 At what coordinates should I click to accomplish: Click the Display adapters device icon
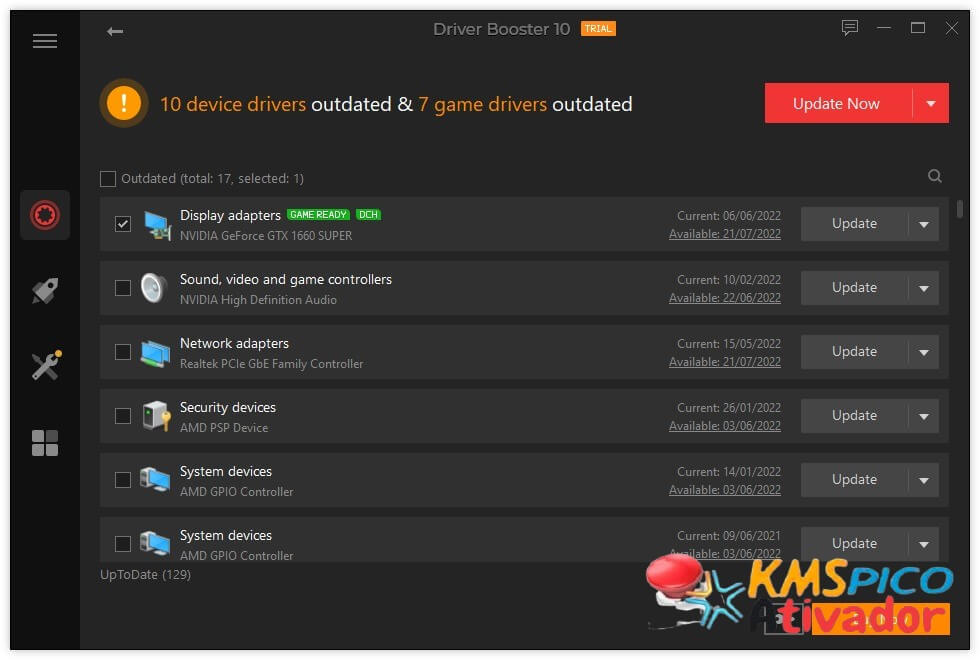pos(157,225)
